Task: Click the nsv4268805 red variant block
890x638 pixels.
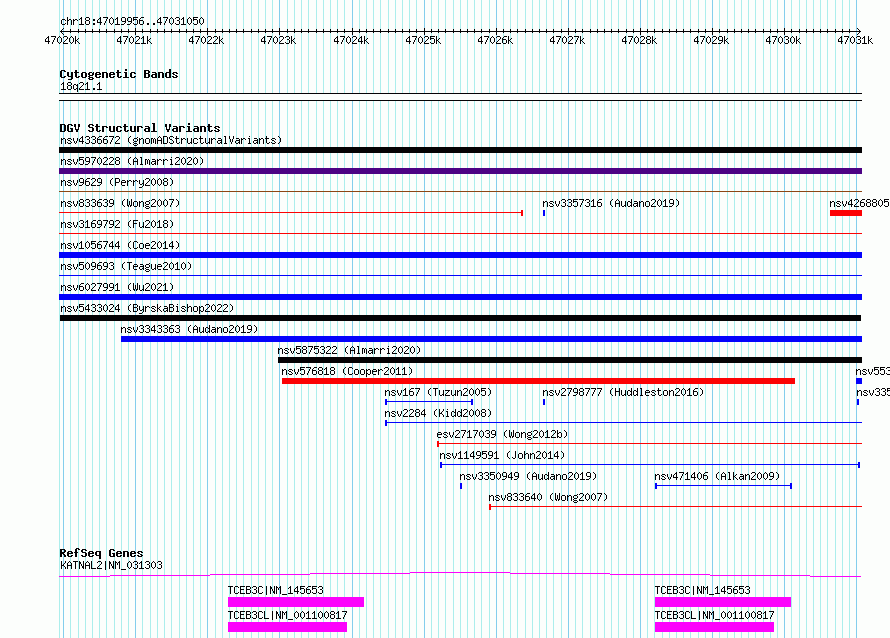Action: click(x=846, y=213)
